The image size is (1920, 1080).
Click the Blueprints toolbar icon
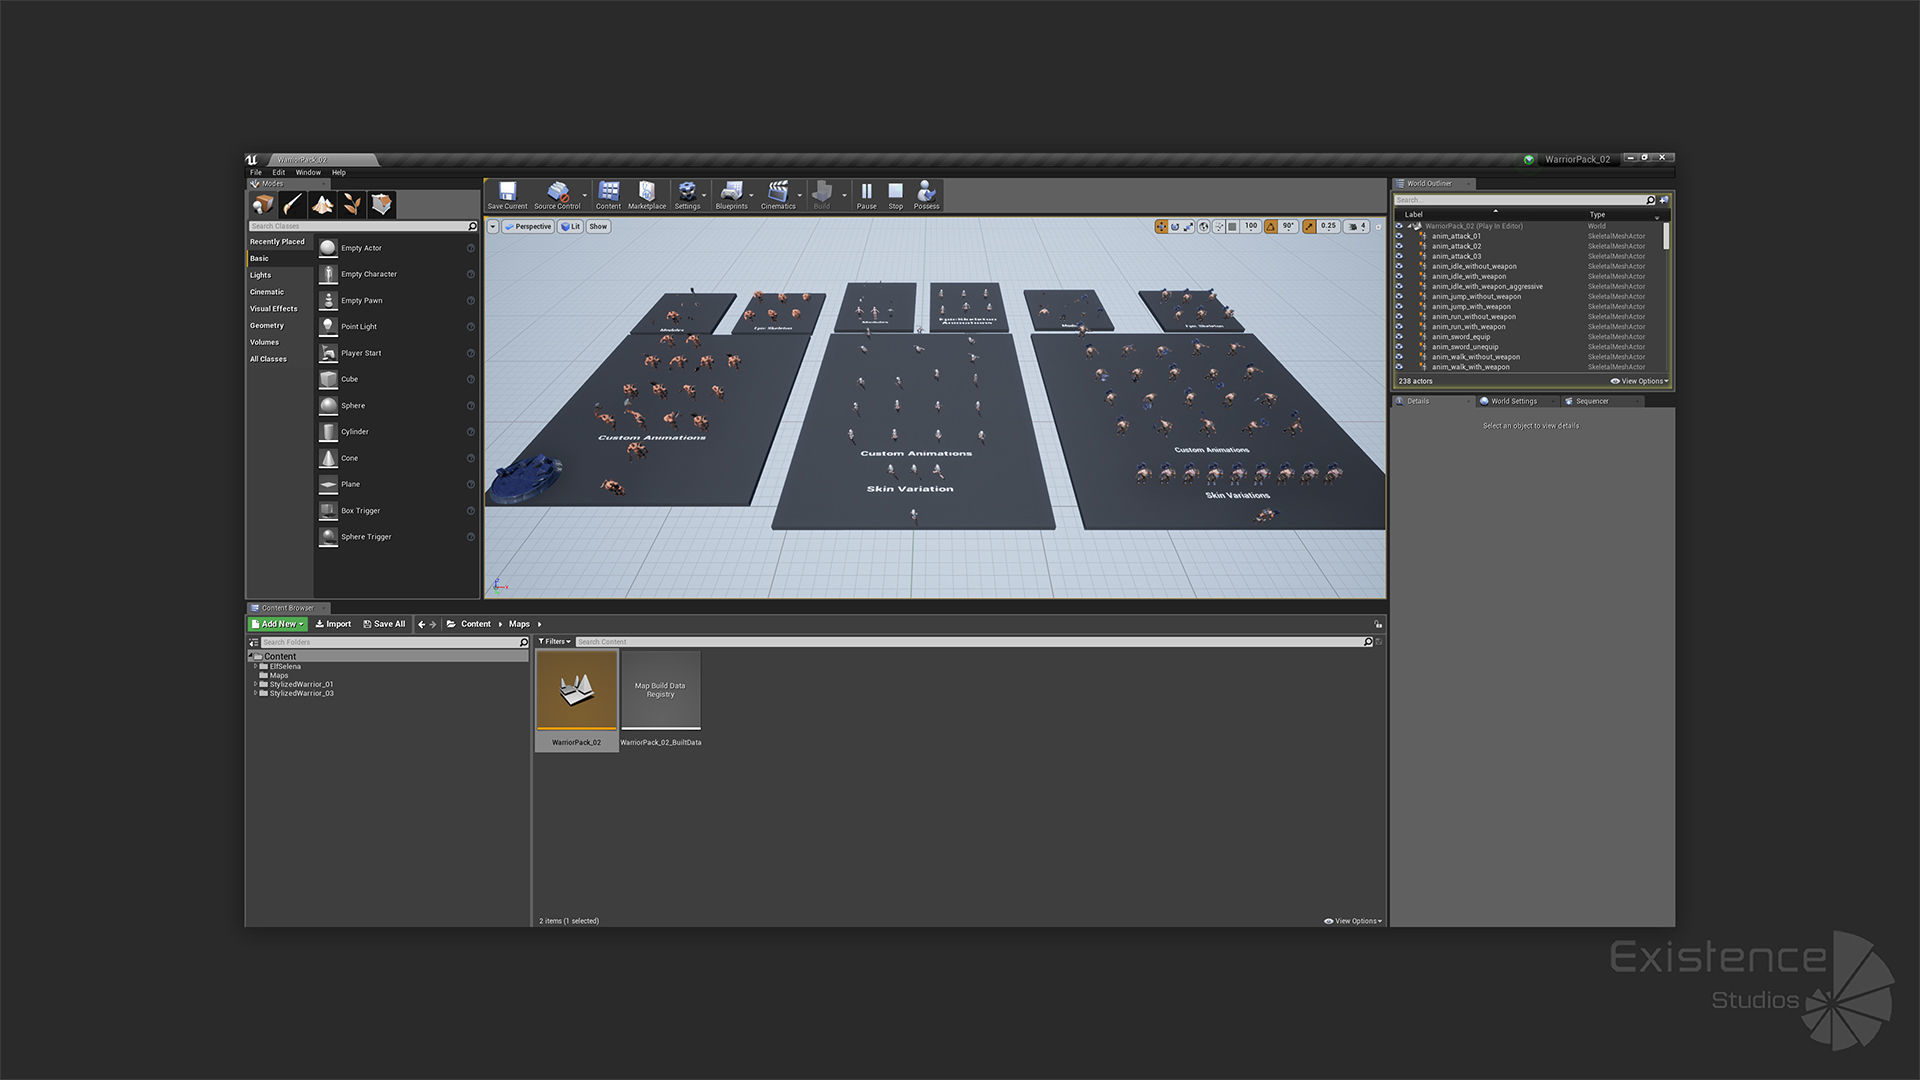731,193
